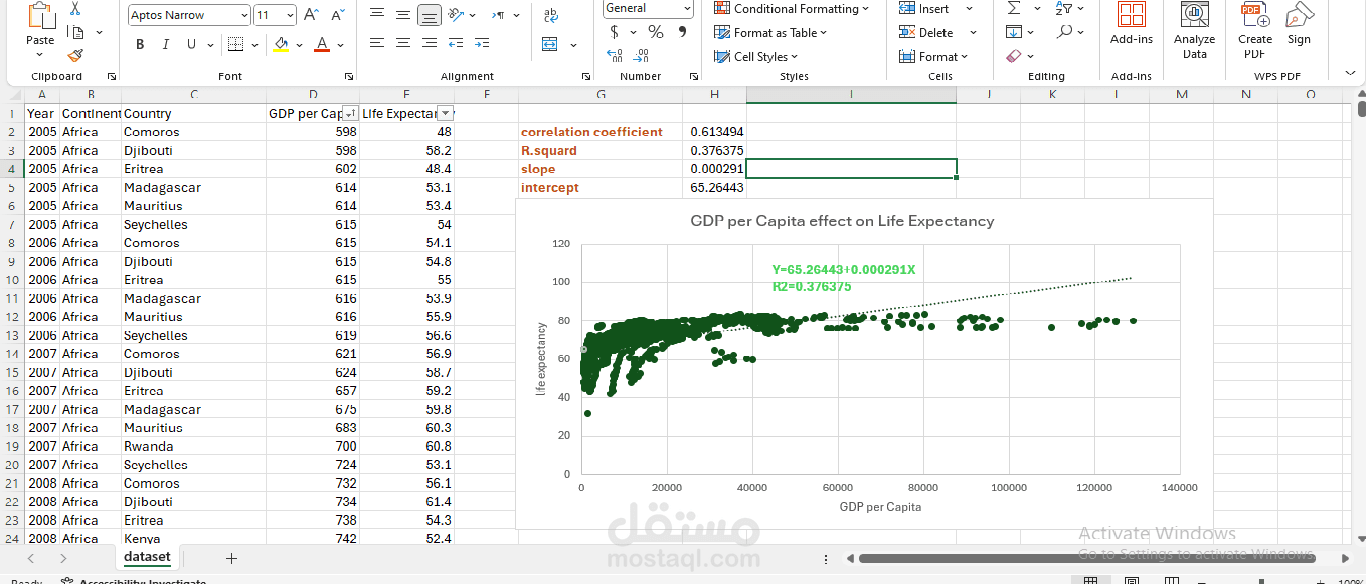Screen dimensions: 1369x584
Task: Set middle vertical alignment
Action: [402, 14]
